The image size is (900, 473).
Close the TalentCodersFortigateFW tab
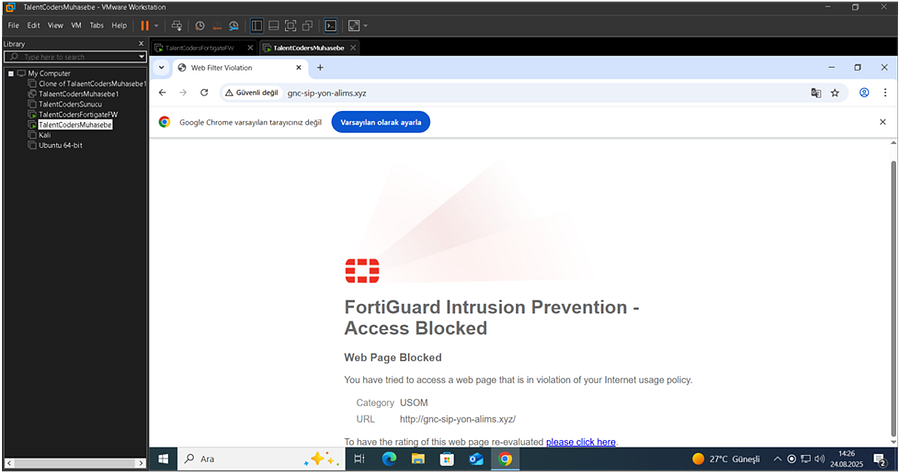point(250,48)
